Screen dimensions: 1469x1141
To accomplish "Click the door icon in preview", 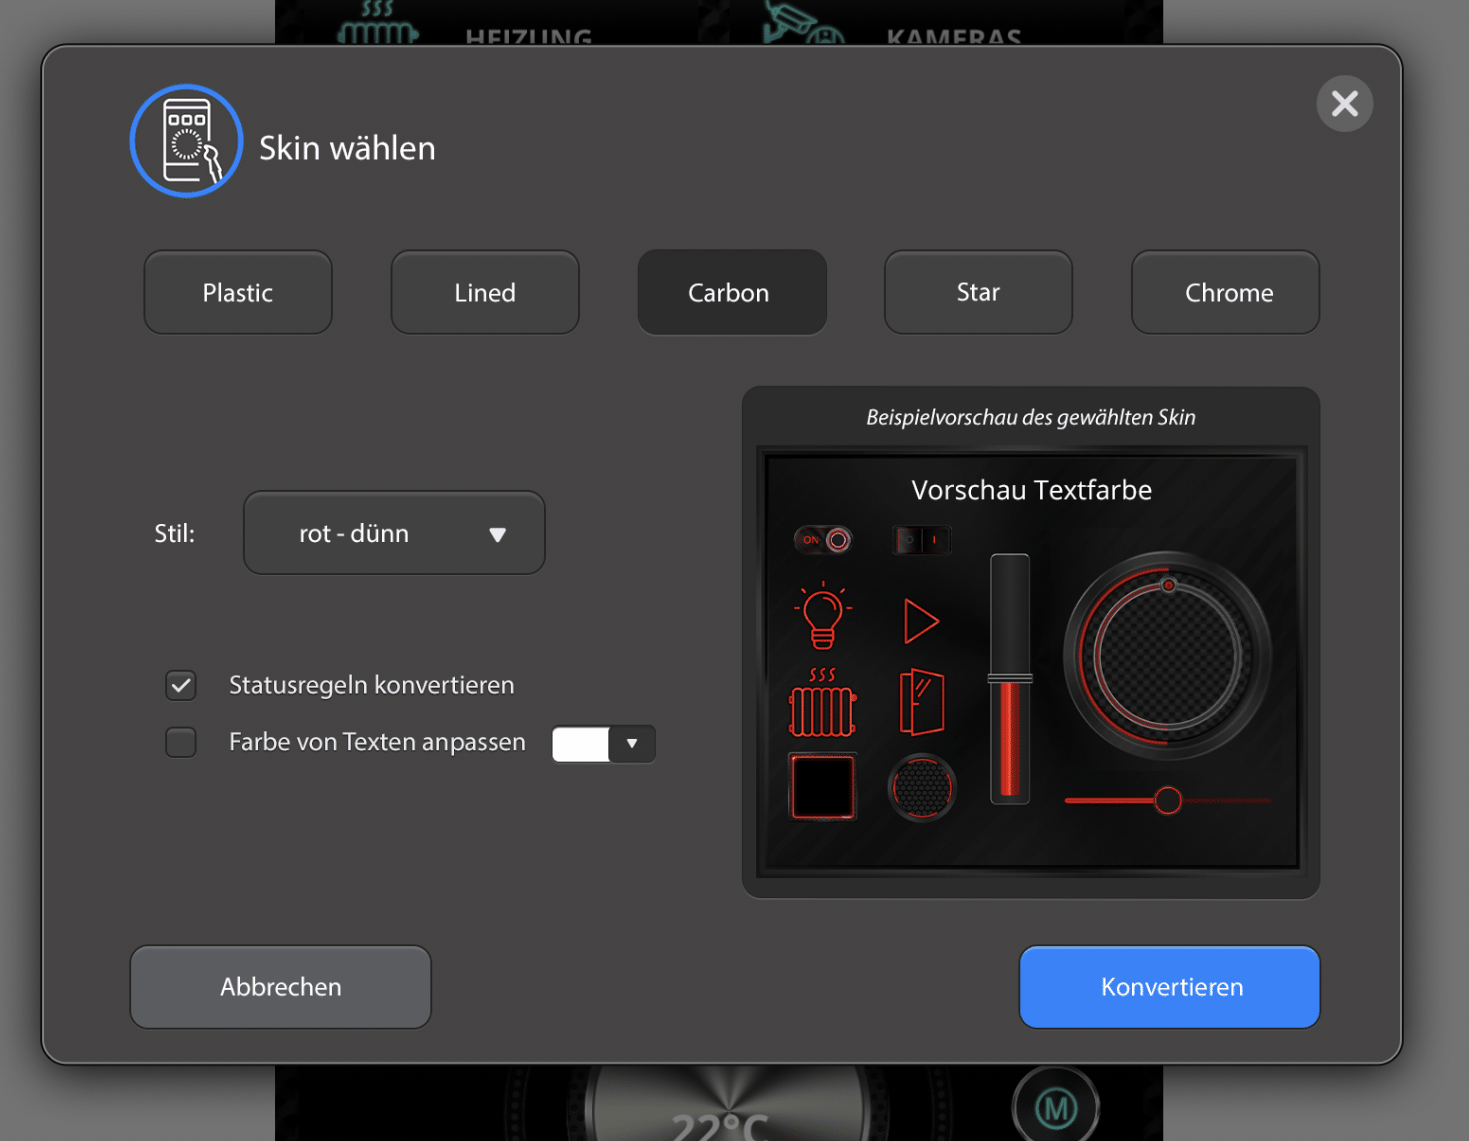I will point(921,702).
